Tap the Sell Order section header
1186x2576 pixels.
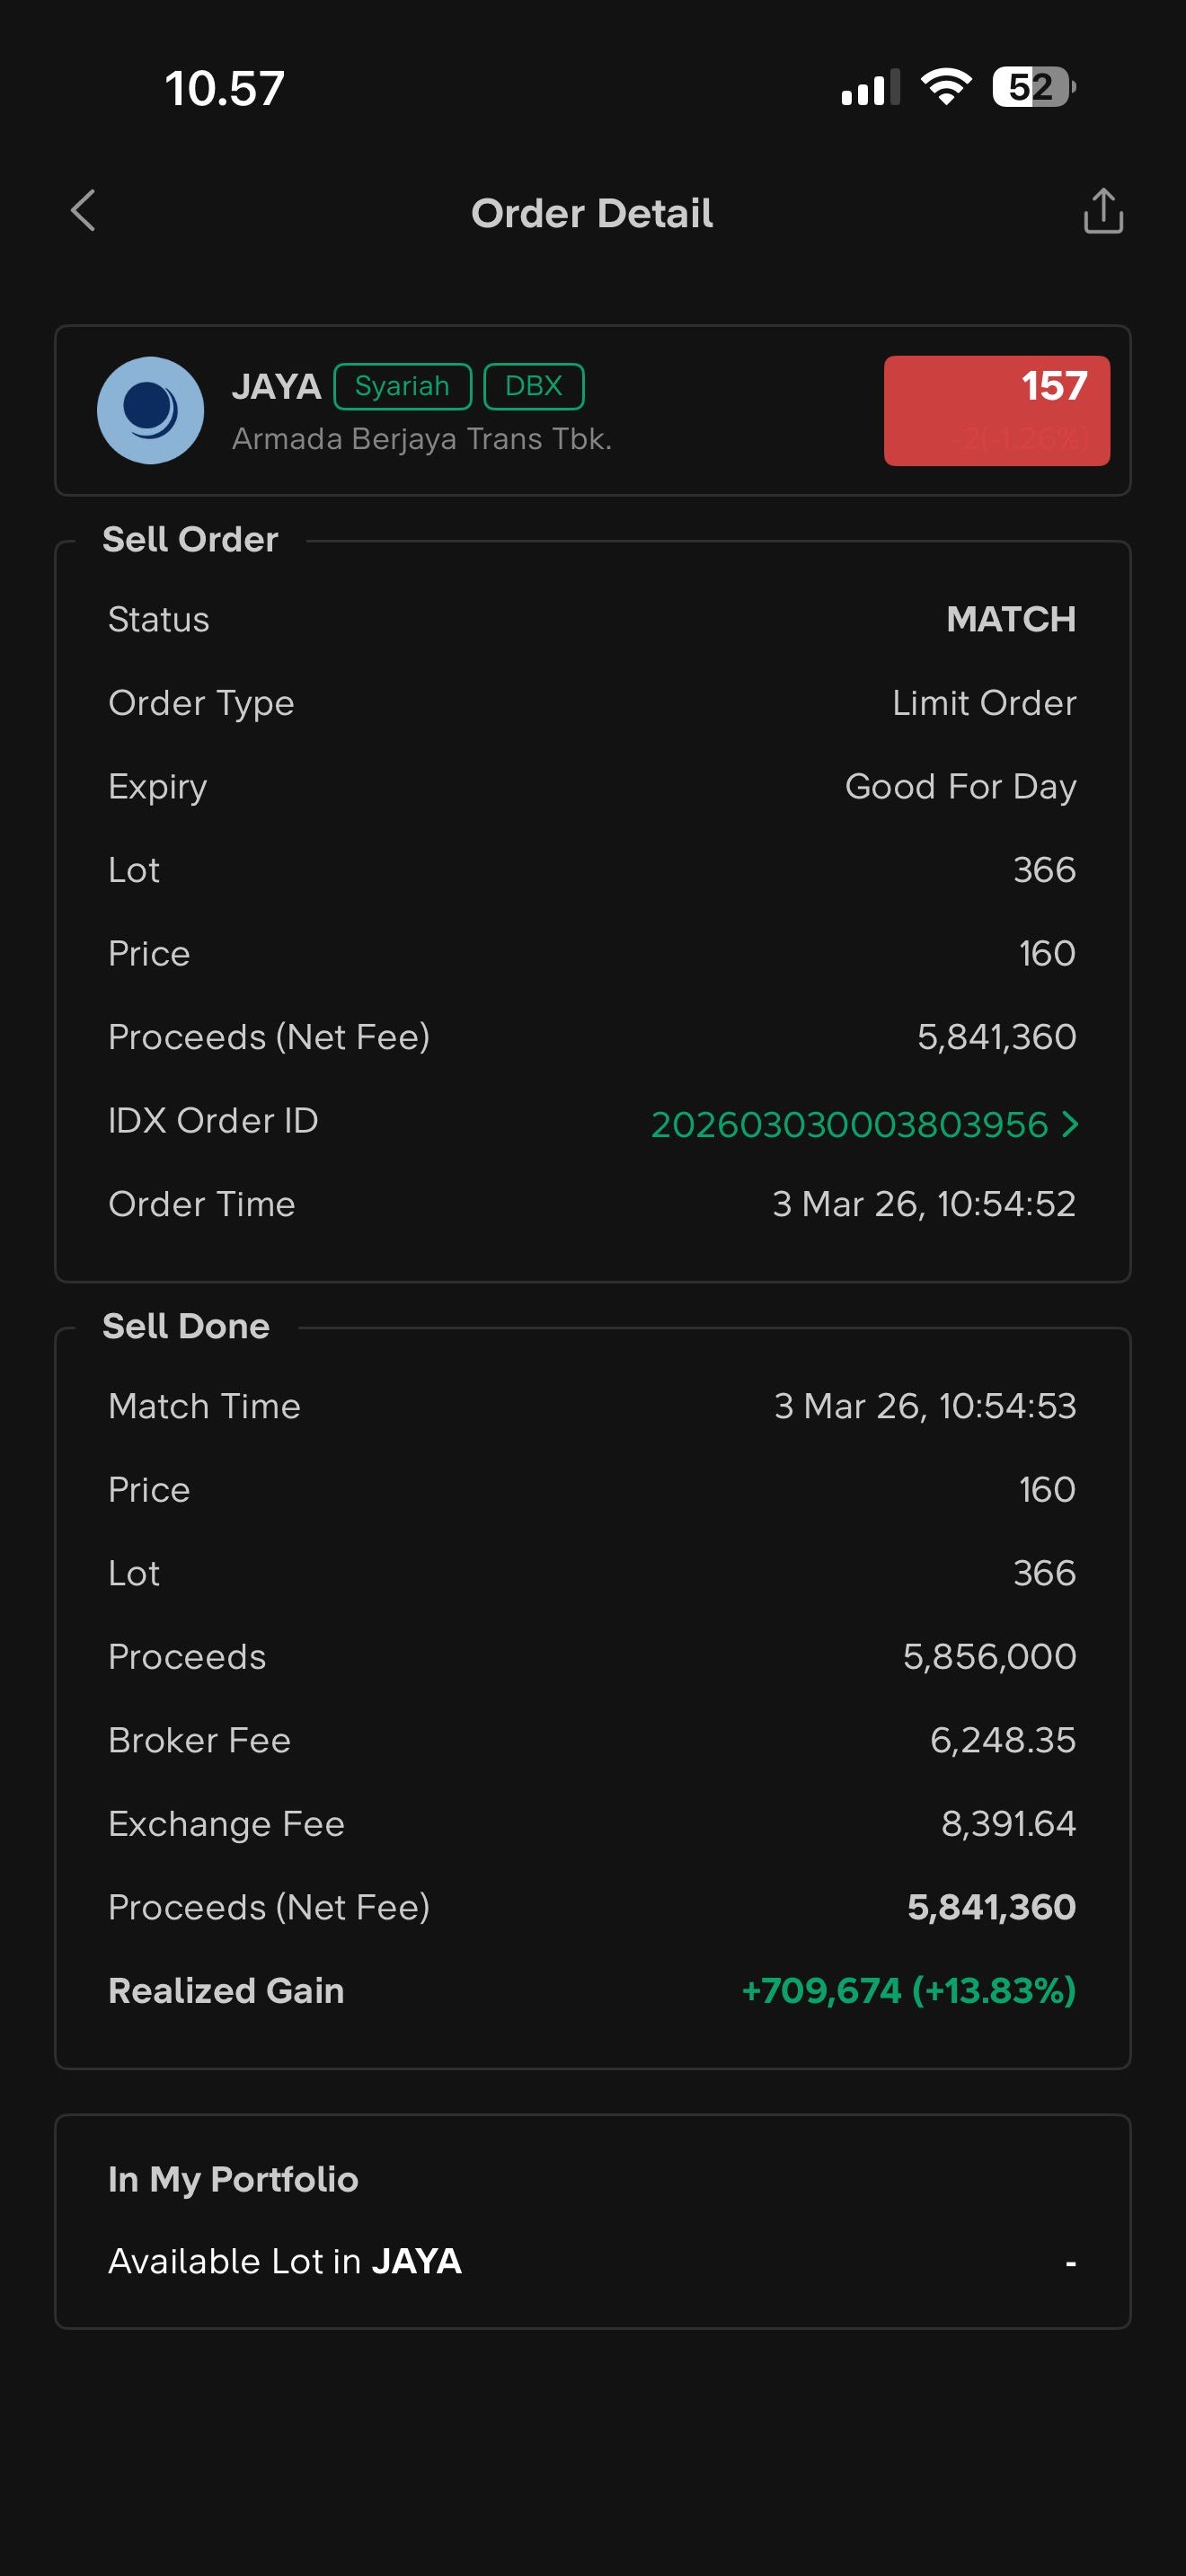click(x=190, y=539)
